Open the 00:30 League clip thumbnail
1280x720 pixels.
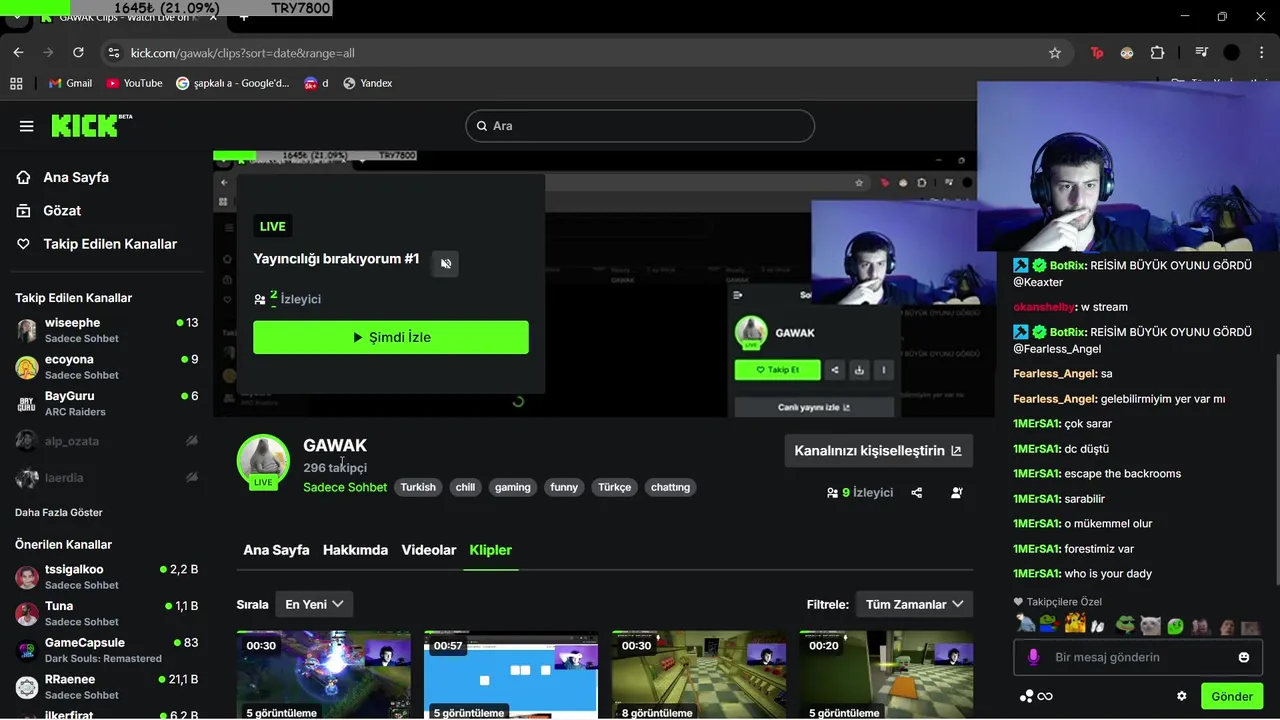[324, 675]
